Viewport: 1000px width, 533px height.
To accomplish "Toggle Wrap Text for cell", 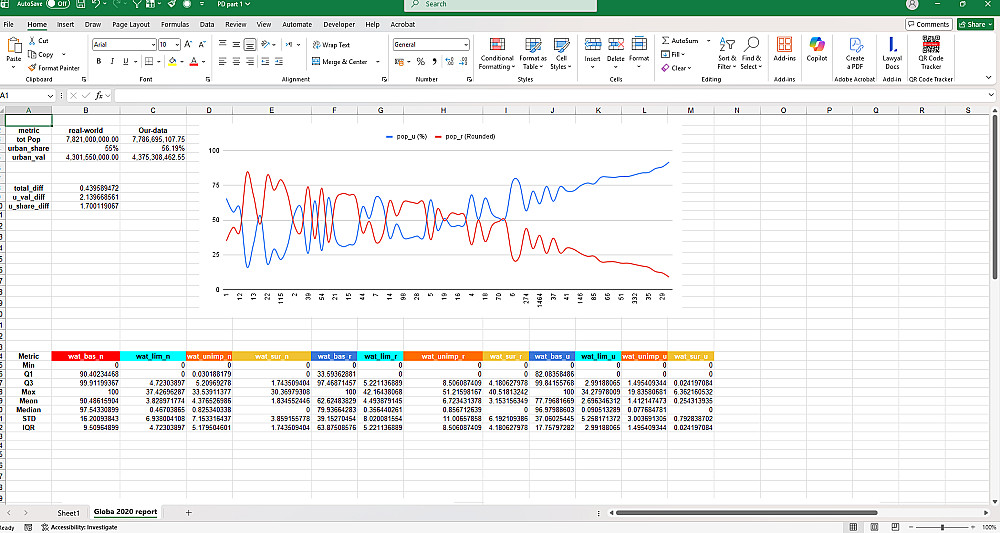I will click(x=330, y=45).
